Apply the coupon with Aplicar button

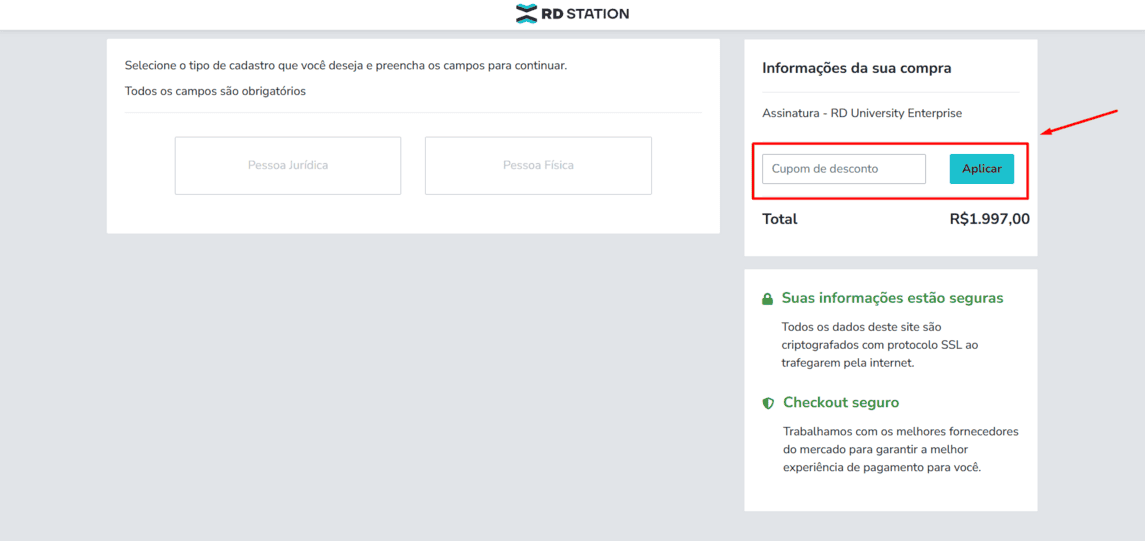981,169
